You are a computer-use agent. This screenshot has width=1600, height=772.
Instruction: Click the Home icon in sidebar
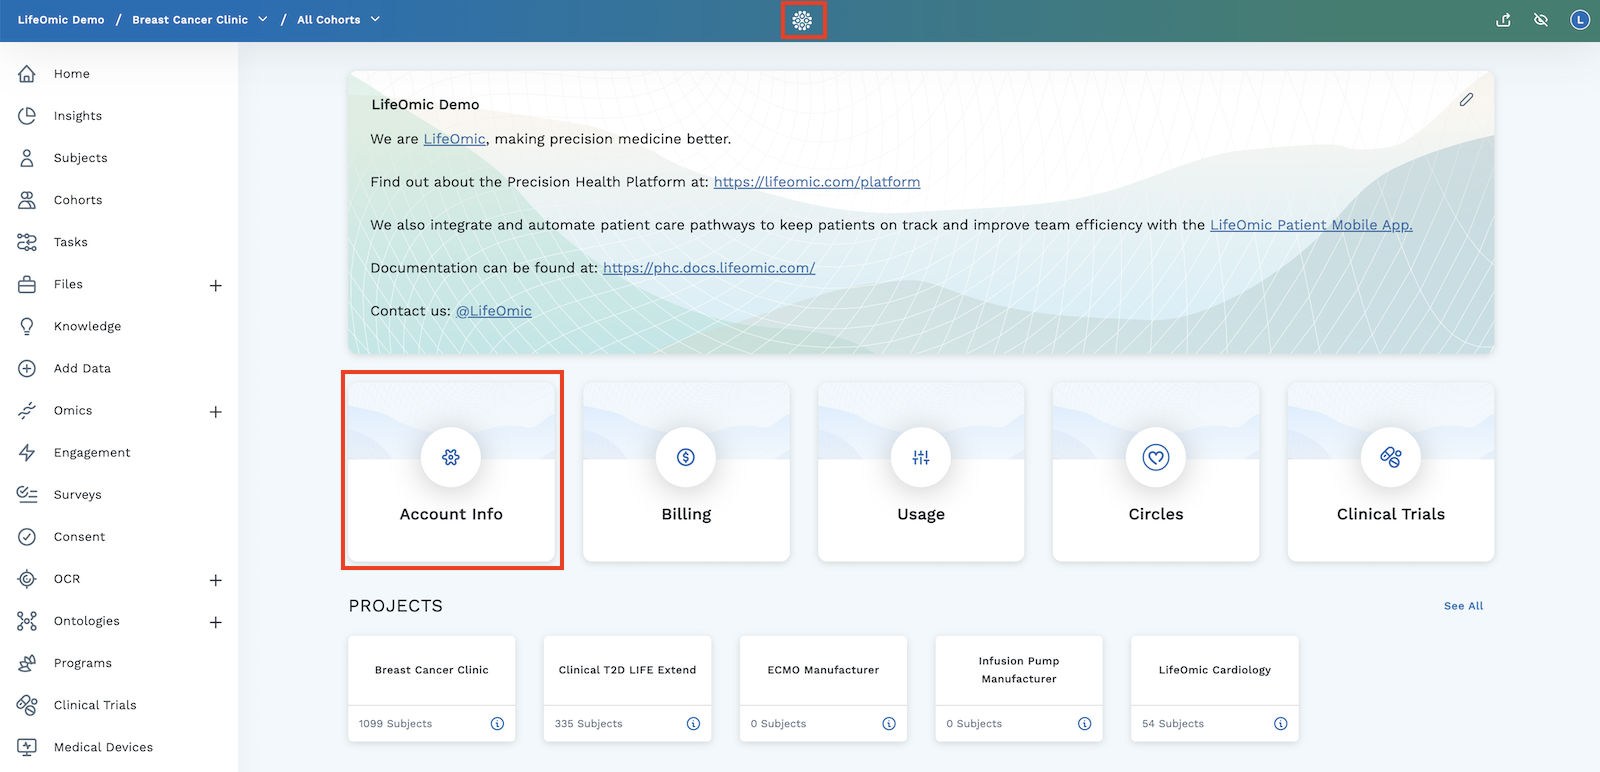27,74
